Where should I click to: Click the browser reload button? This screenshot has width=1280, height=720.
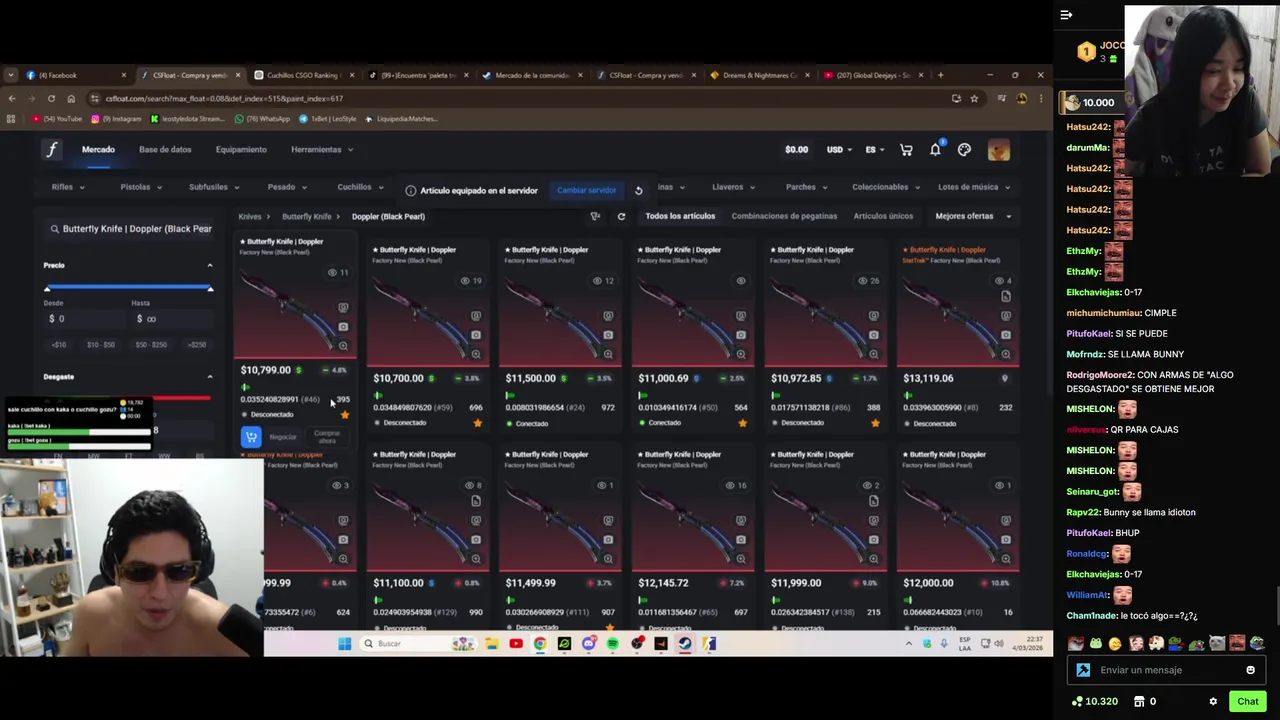pos(51,98)
